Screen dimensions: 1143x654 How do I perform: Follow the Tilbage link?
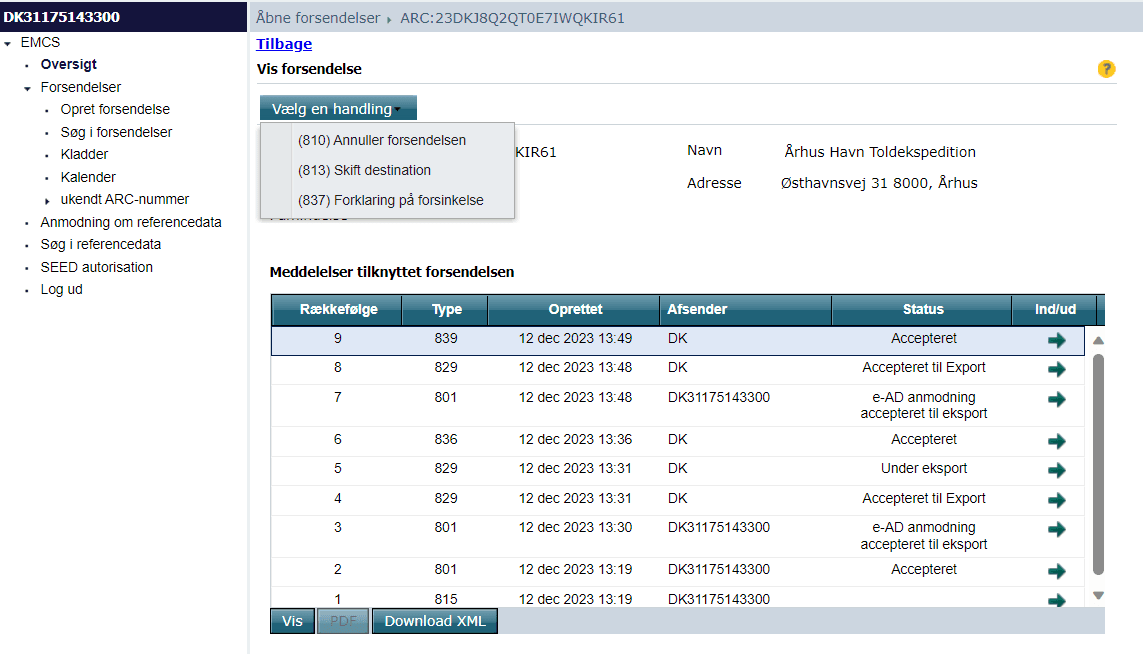pos(284,44)
